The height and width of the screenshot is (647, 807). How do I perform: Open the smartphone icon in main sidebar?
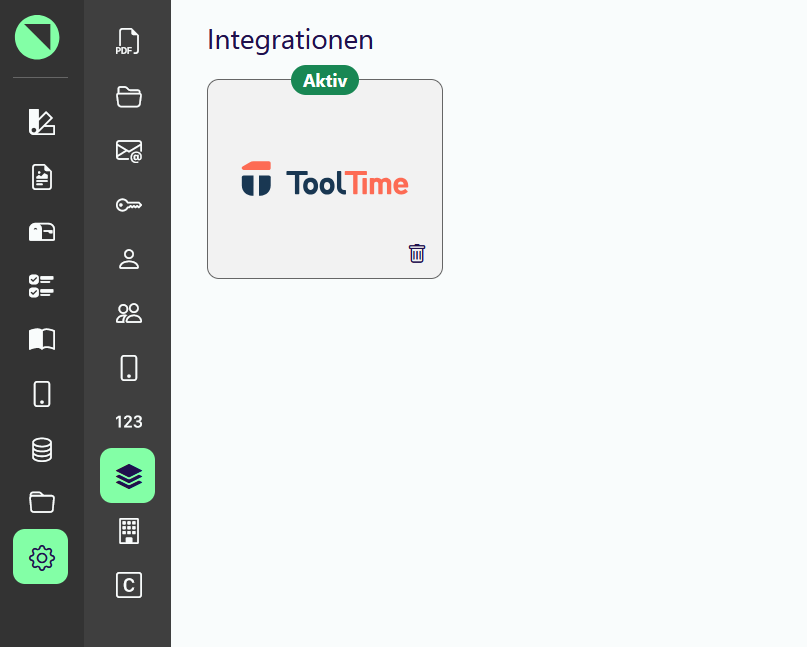[42, 394]
